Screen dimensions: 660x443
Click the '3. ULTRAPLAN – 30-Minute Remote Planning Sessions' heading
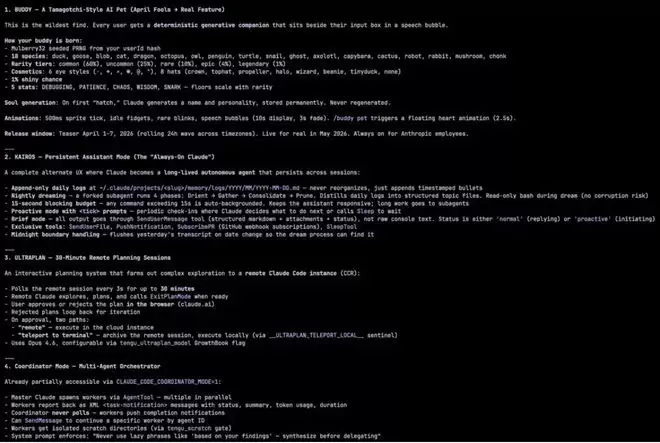[x=88, y=257]
